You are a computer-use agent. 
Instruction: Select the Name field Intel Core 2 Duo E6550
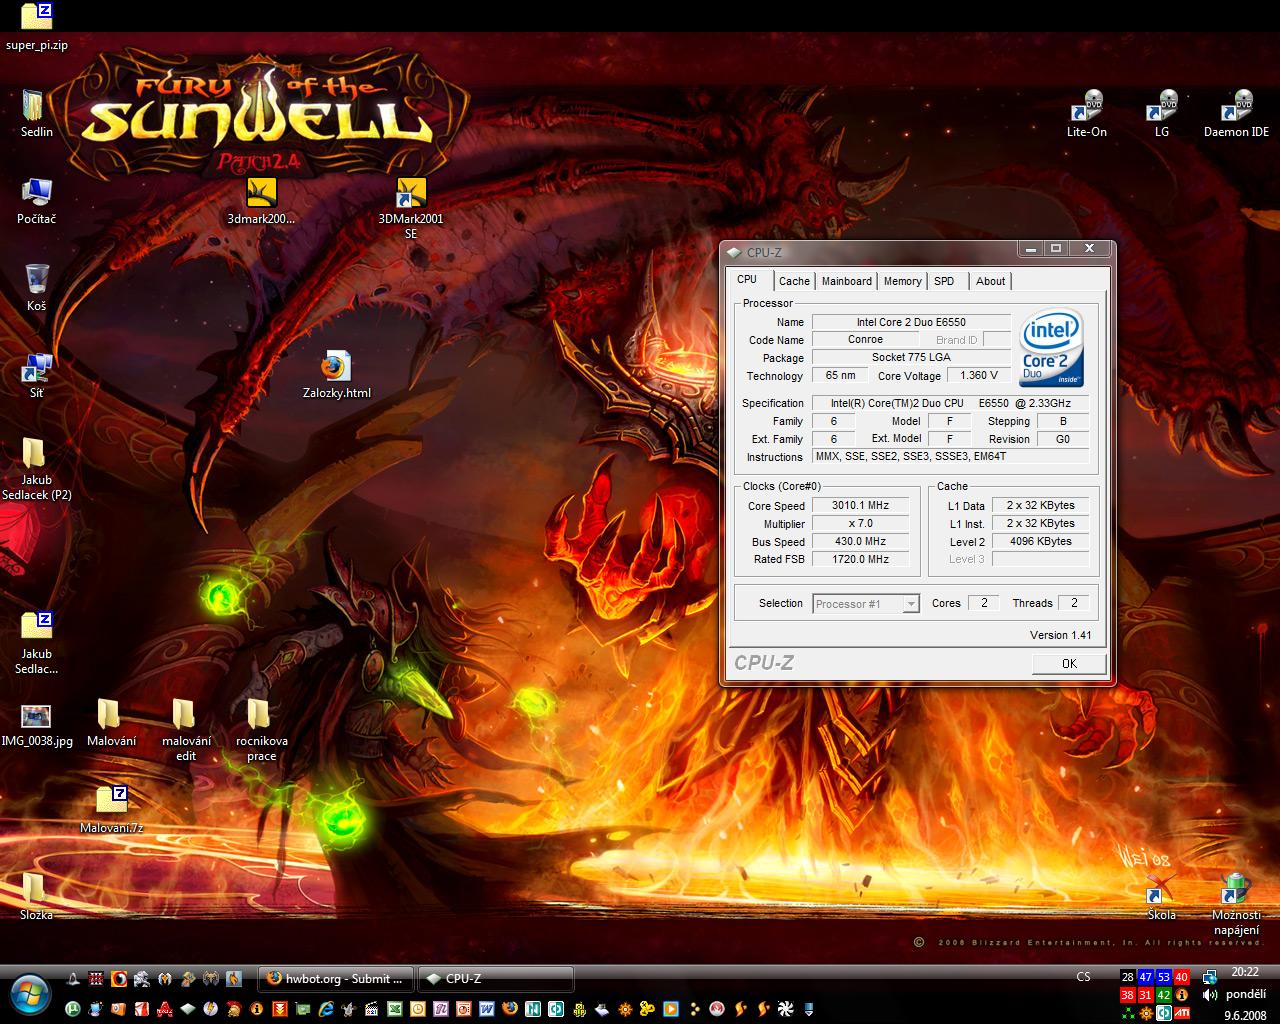click(911, 322)
